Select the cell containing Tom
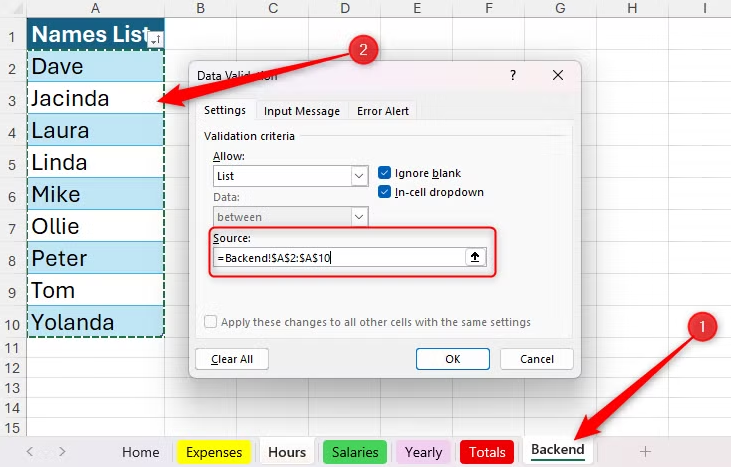 [x=96, y=290]
